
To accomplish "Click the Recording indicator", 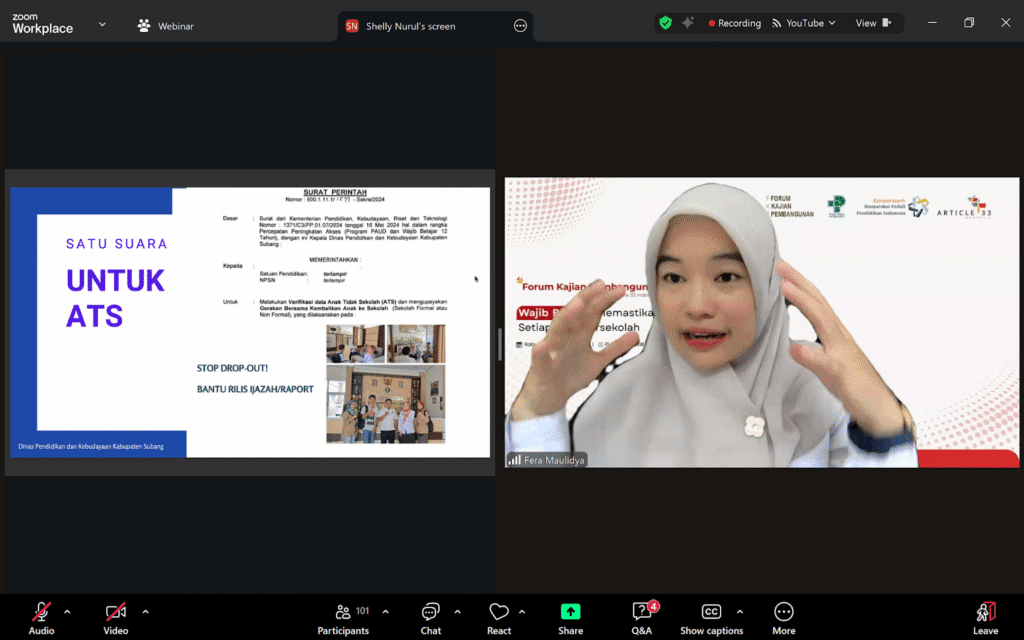I will tap(734, 22).
